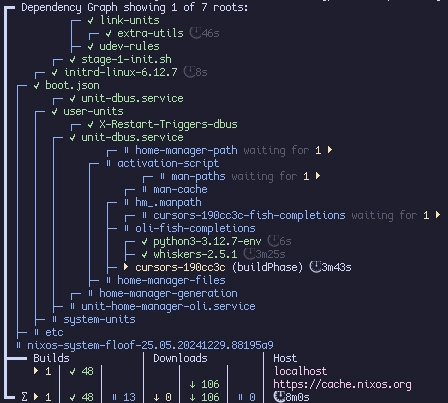Click the total elapsed clock icon at 8m0s
The height and width of the screenshot is (403, 448).
(x=279, y=397)
